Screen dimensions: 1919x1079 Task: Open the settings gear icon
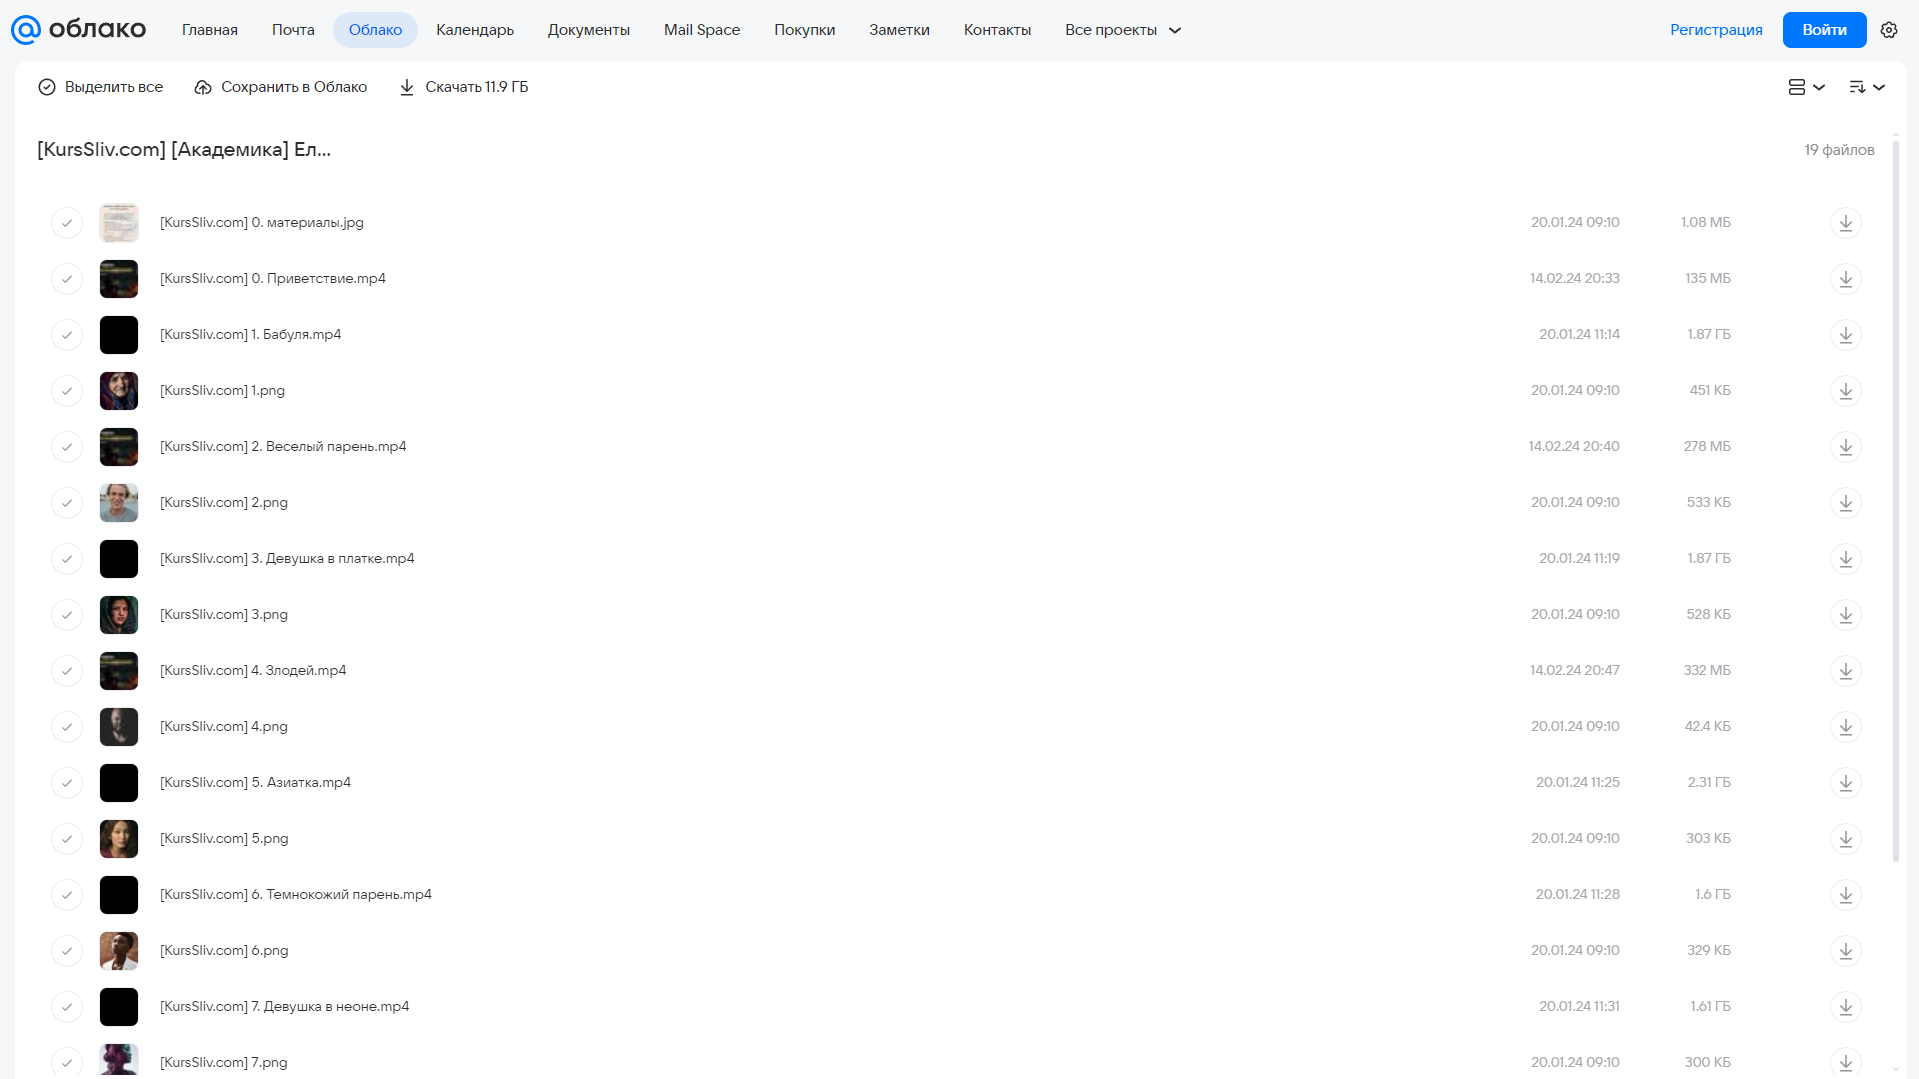1889,30
